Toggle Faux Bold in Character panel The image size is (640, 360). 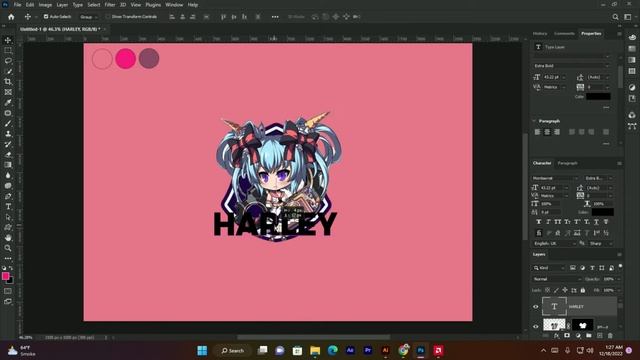pos(538,222)
